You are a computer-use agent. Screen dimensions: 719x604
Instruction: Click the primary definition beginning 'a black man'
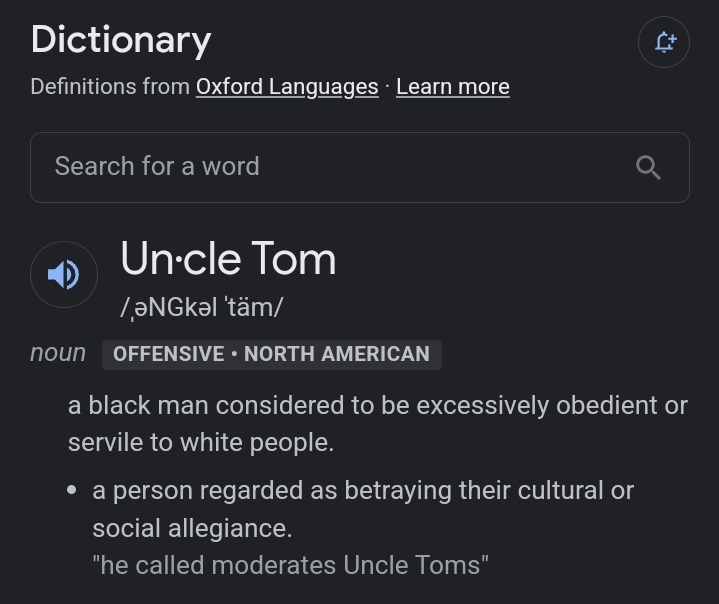click(x=378, y=424)
